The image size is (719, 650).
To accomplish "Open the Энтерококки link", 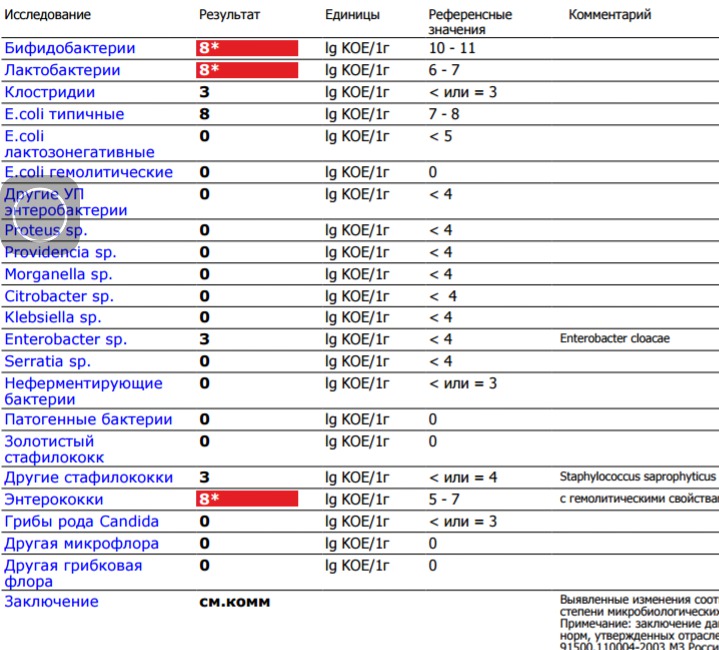I will point(54,500).
